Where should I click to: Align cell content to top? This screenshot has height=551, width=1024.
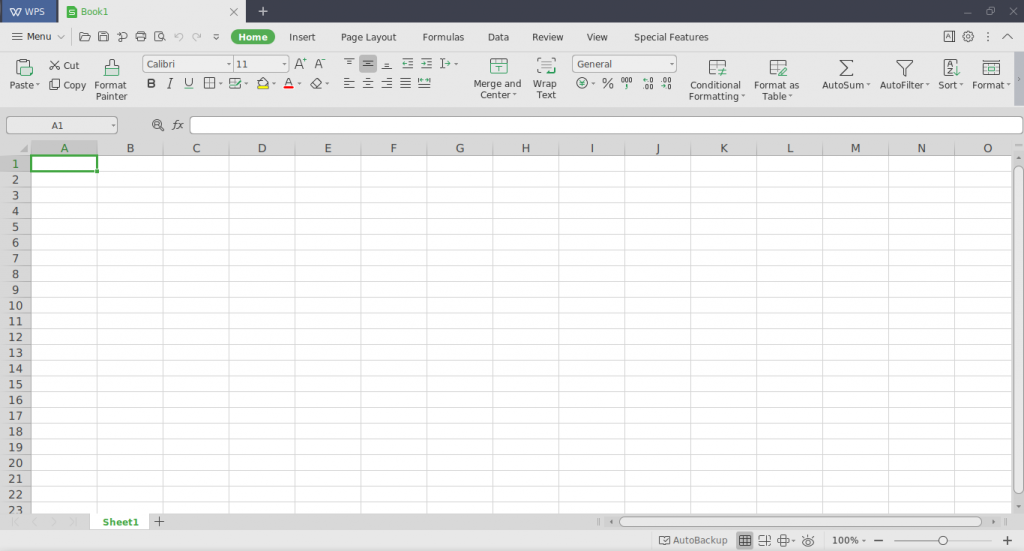(349, 63)
